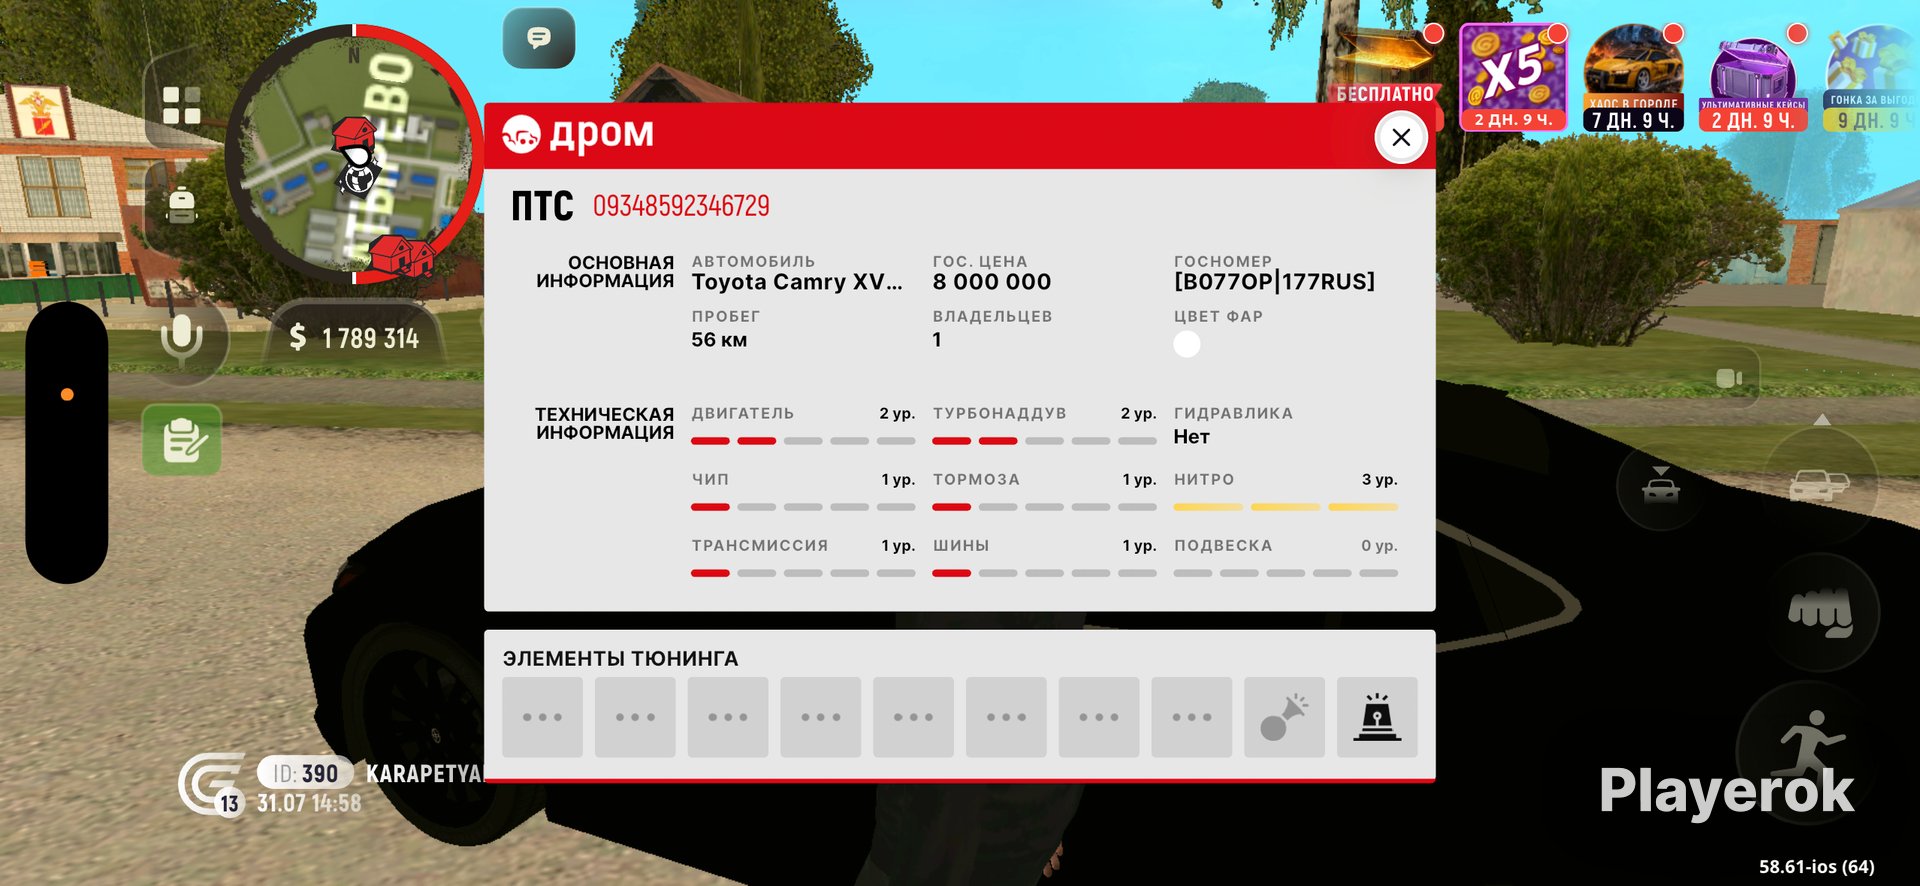Viewport: 1920px width, 886px height.
Task: Toggle the microphone voice chat
Action: coord(182,340)
